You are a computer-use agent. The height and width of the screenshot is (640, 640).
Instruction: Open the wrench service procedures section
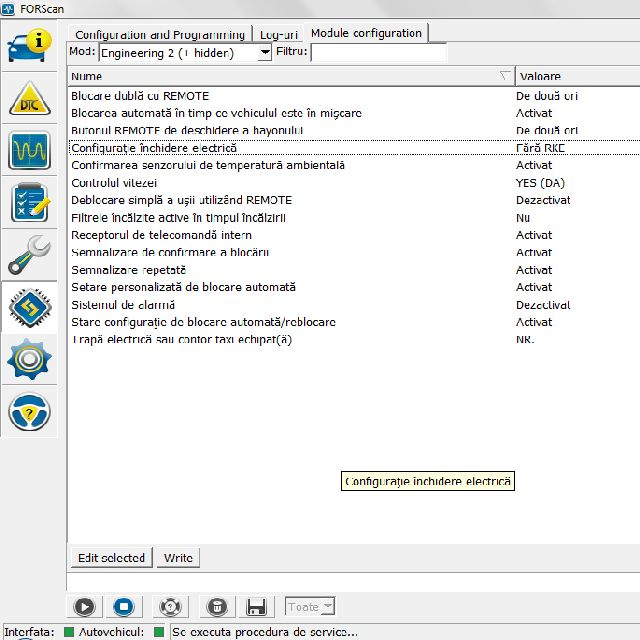[x=29, y=255]
